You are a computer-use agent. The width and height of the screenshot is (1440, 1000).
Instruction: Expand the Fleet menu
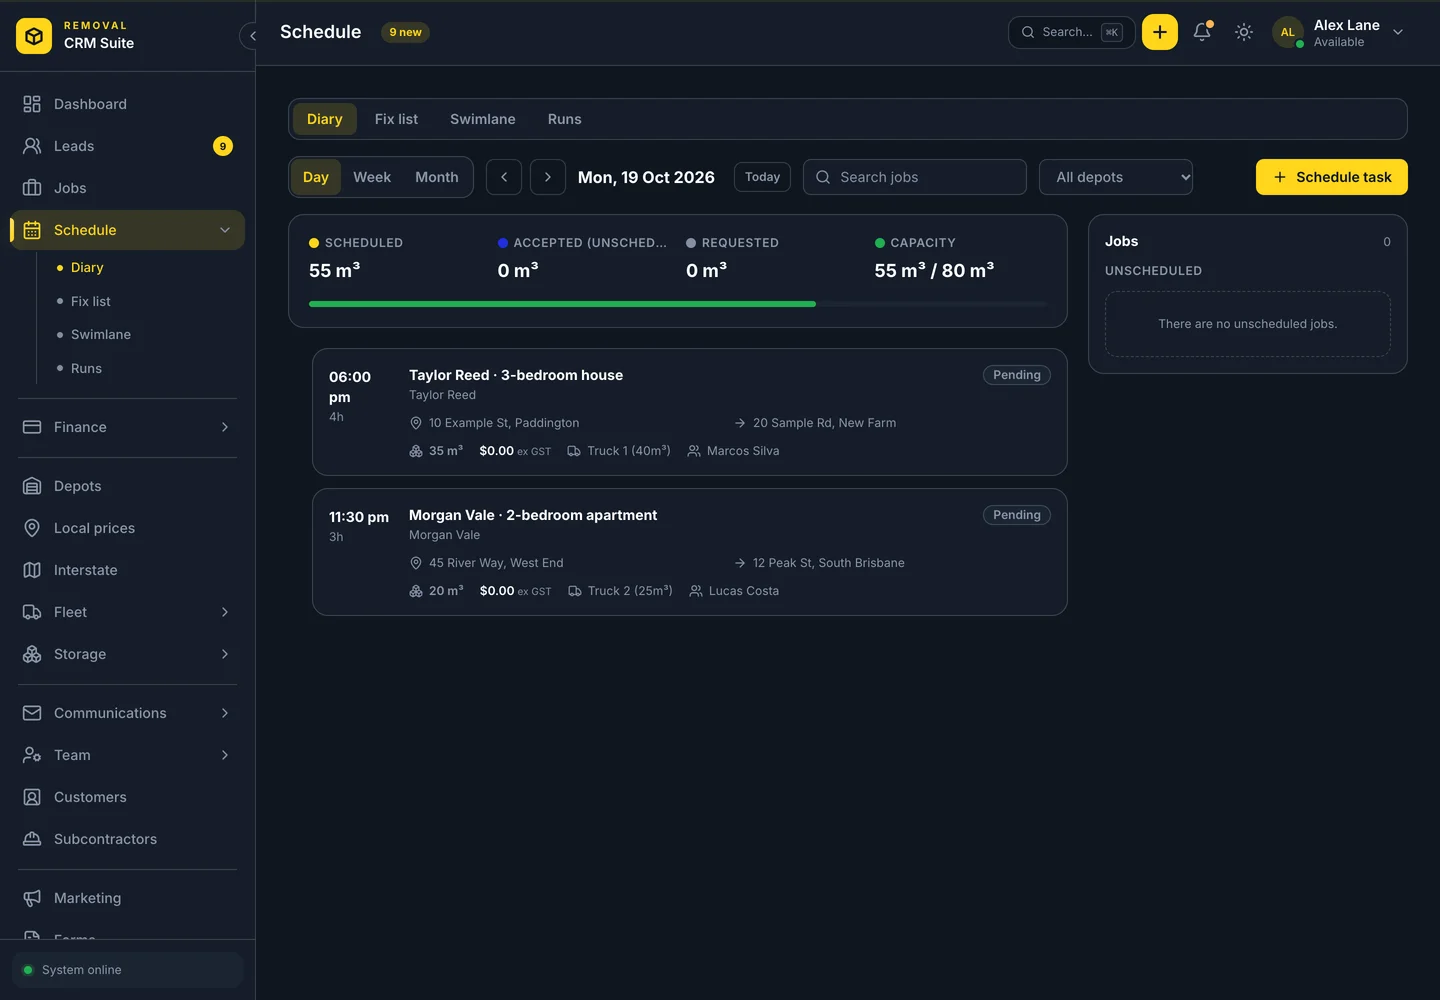click(128, 612)
